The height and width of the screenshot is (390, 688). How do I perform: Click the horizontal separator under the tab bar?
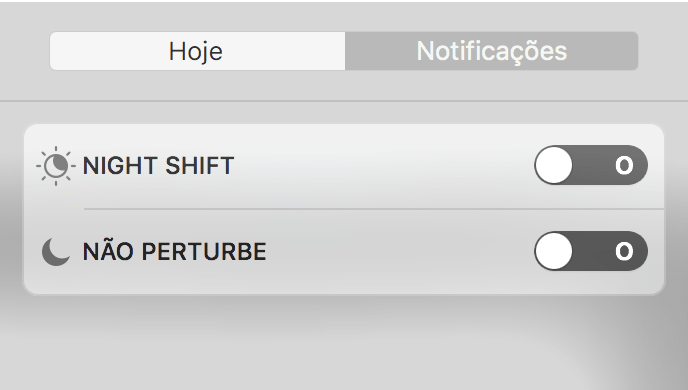(344, 101)
